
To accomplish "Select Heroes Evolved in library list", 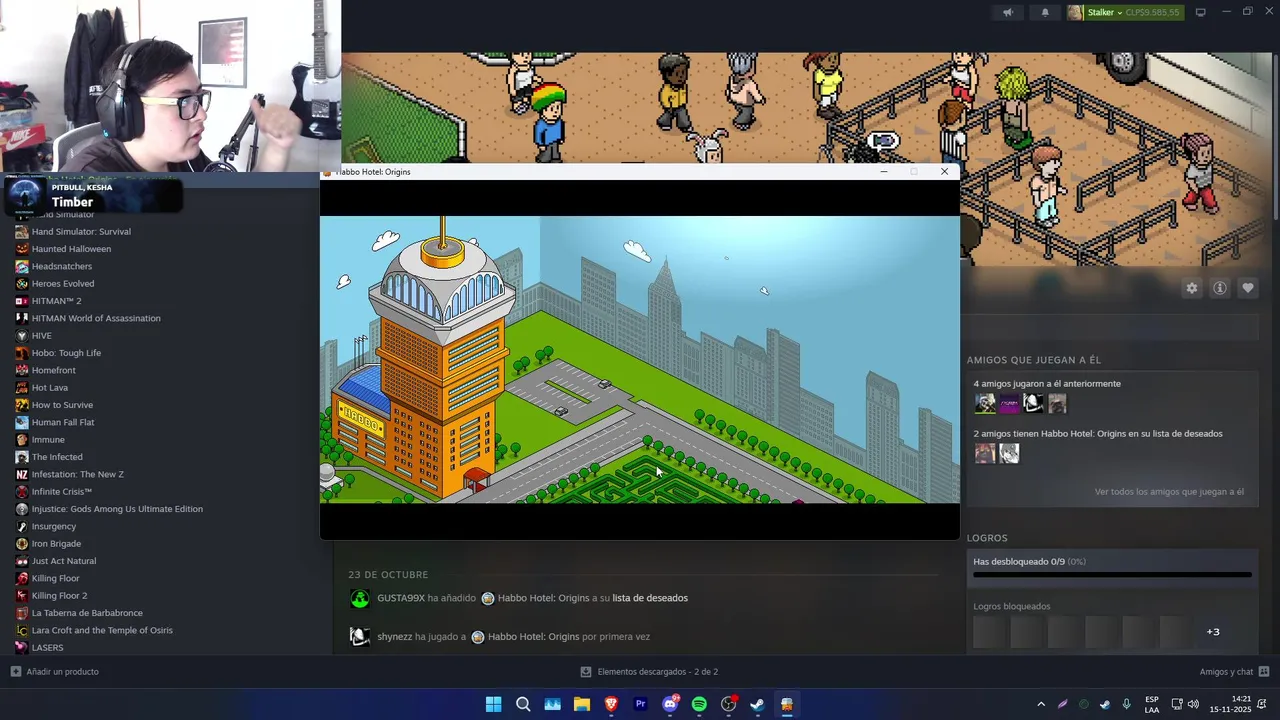I will pos(63,283).
